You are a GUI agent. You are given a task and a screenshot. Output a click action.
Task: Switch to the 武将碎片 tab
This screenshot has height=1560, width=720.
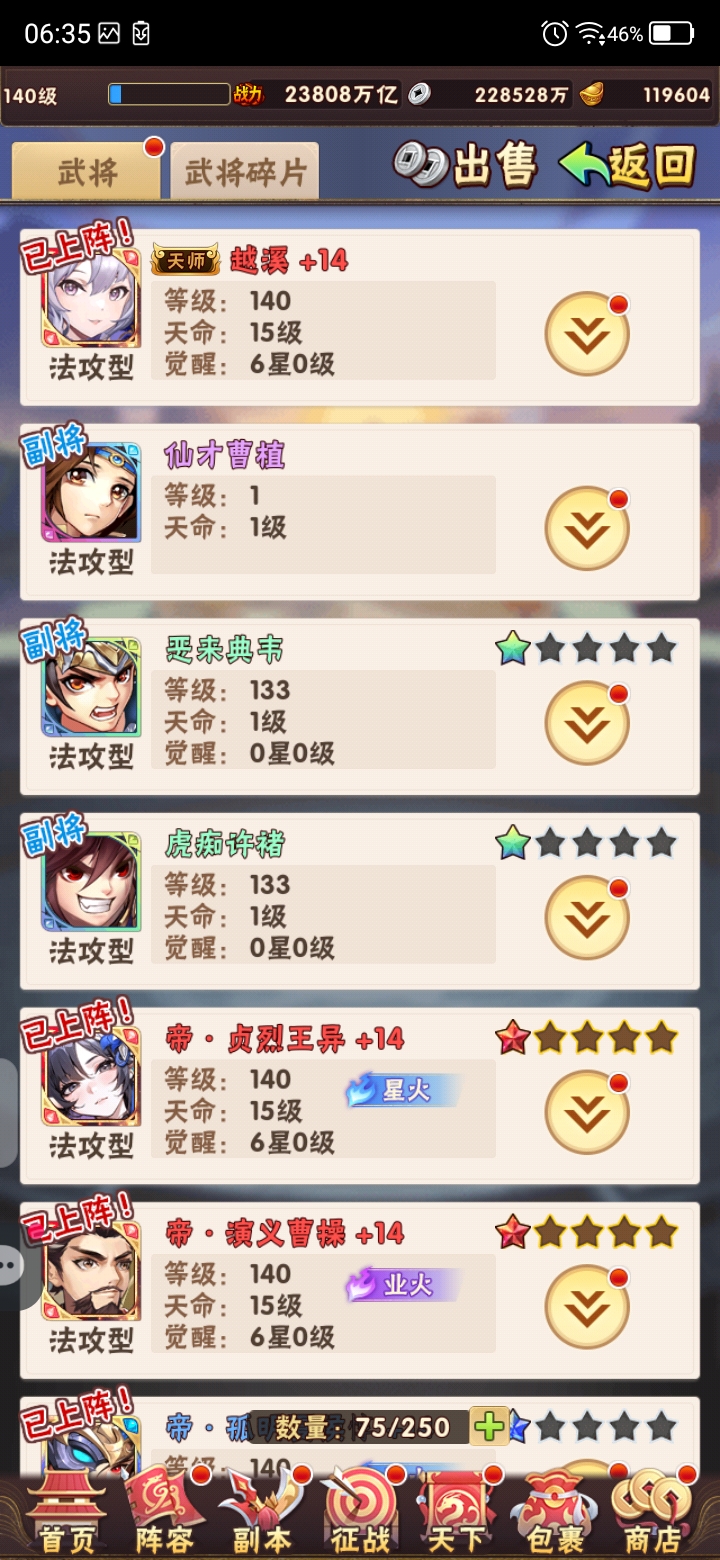point(245,172)
